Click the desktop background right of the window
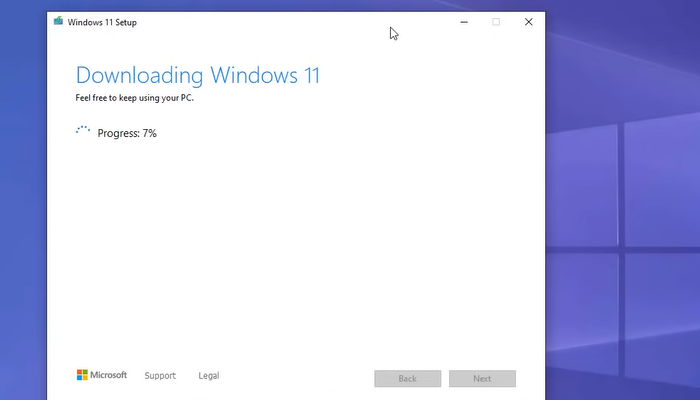The image size is (700, 401). point(620,60)
